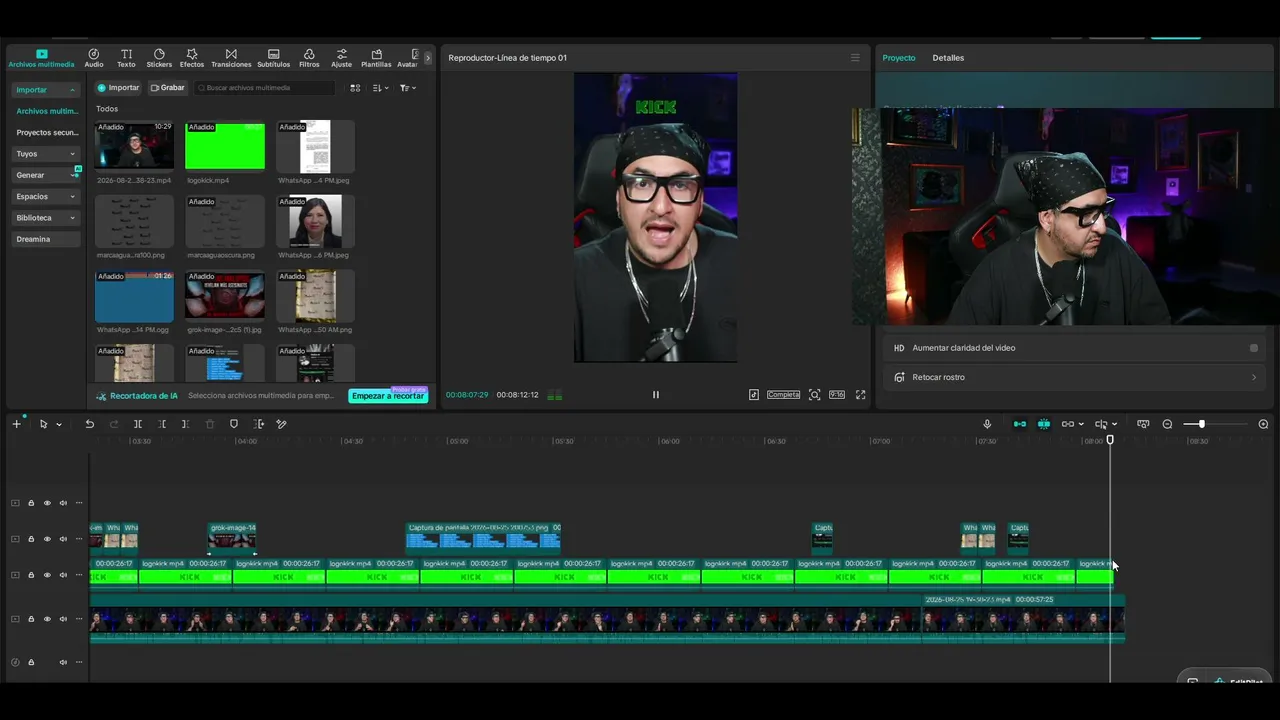The height and width of the screenshot is (720, 1280).
Task: Open the Transiciones tab
Action: [x=231, y=58]
